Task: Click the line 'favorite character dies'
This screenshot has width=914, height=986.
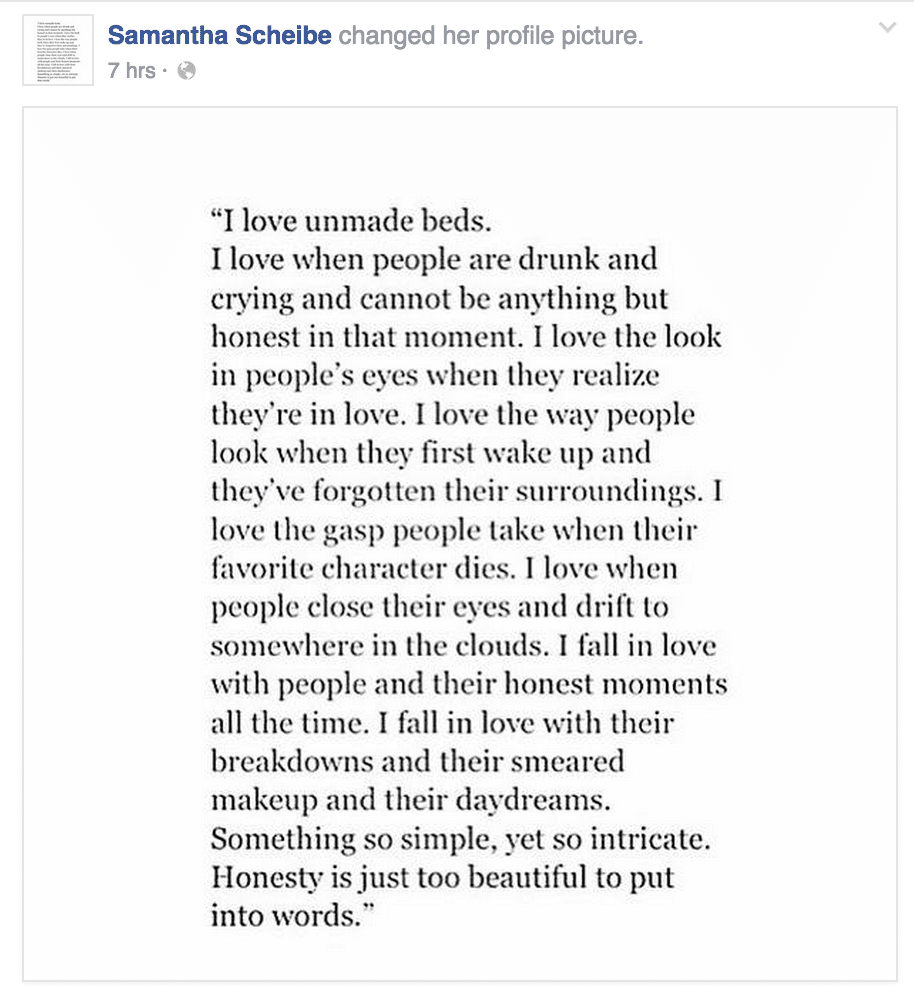Action: (x=444, y=568)
